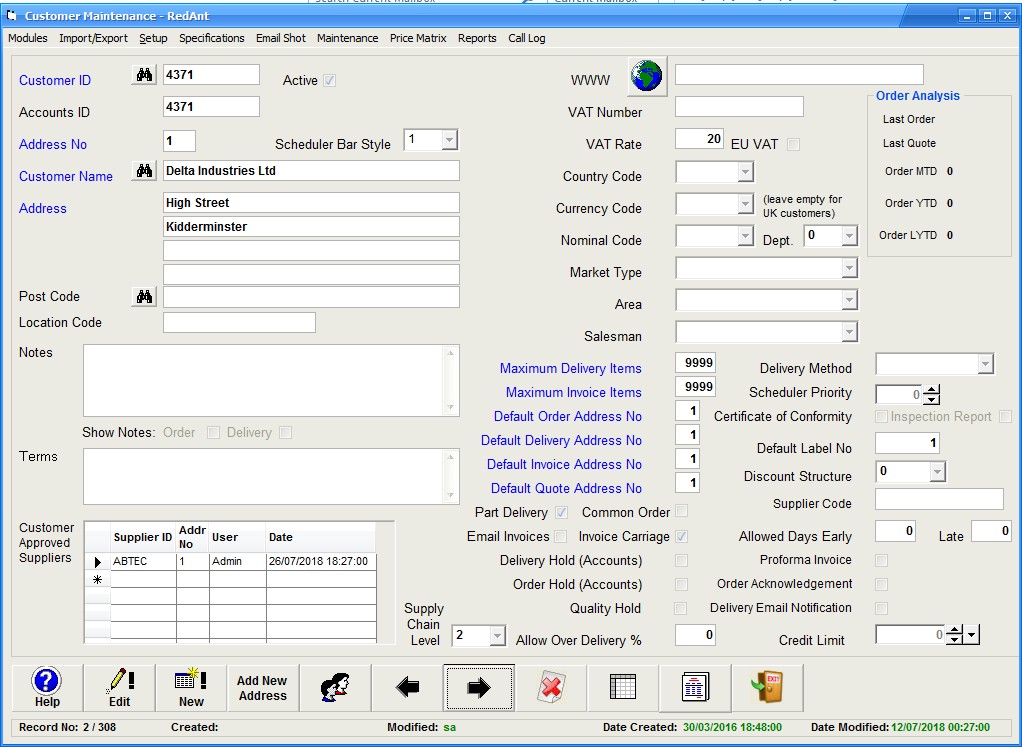
Task: Click the binoculars search next to Customer ID
Action: coord(144,75)
